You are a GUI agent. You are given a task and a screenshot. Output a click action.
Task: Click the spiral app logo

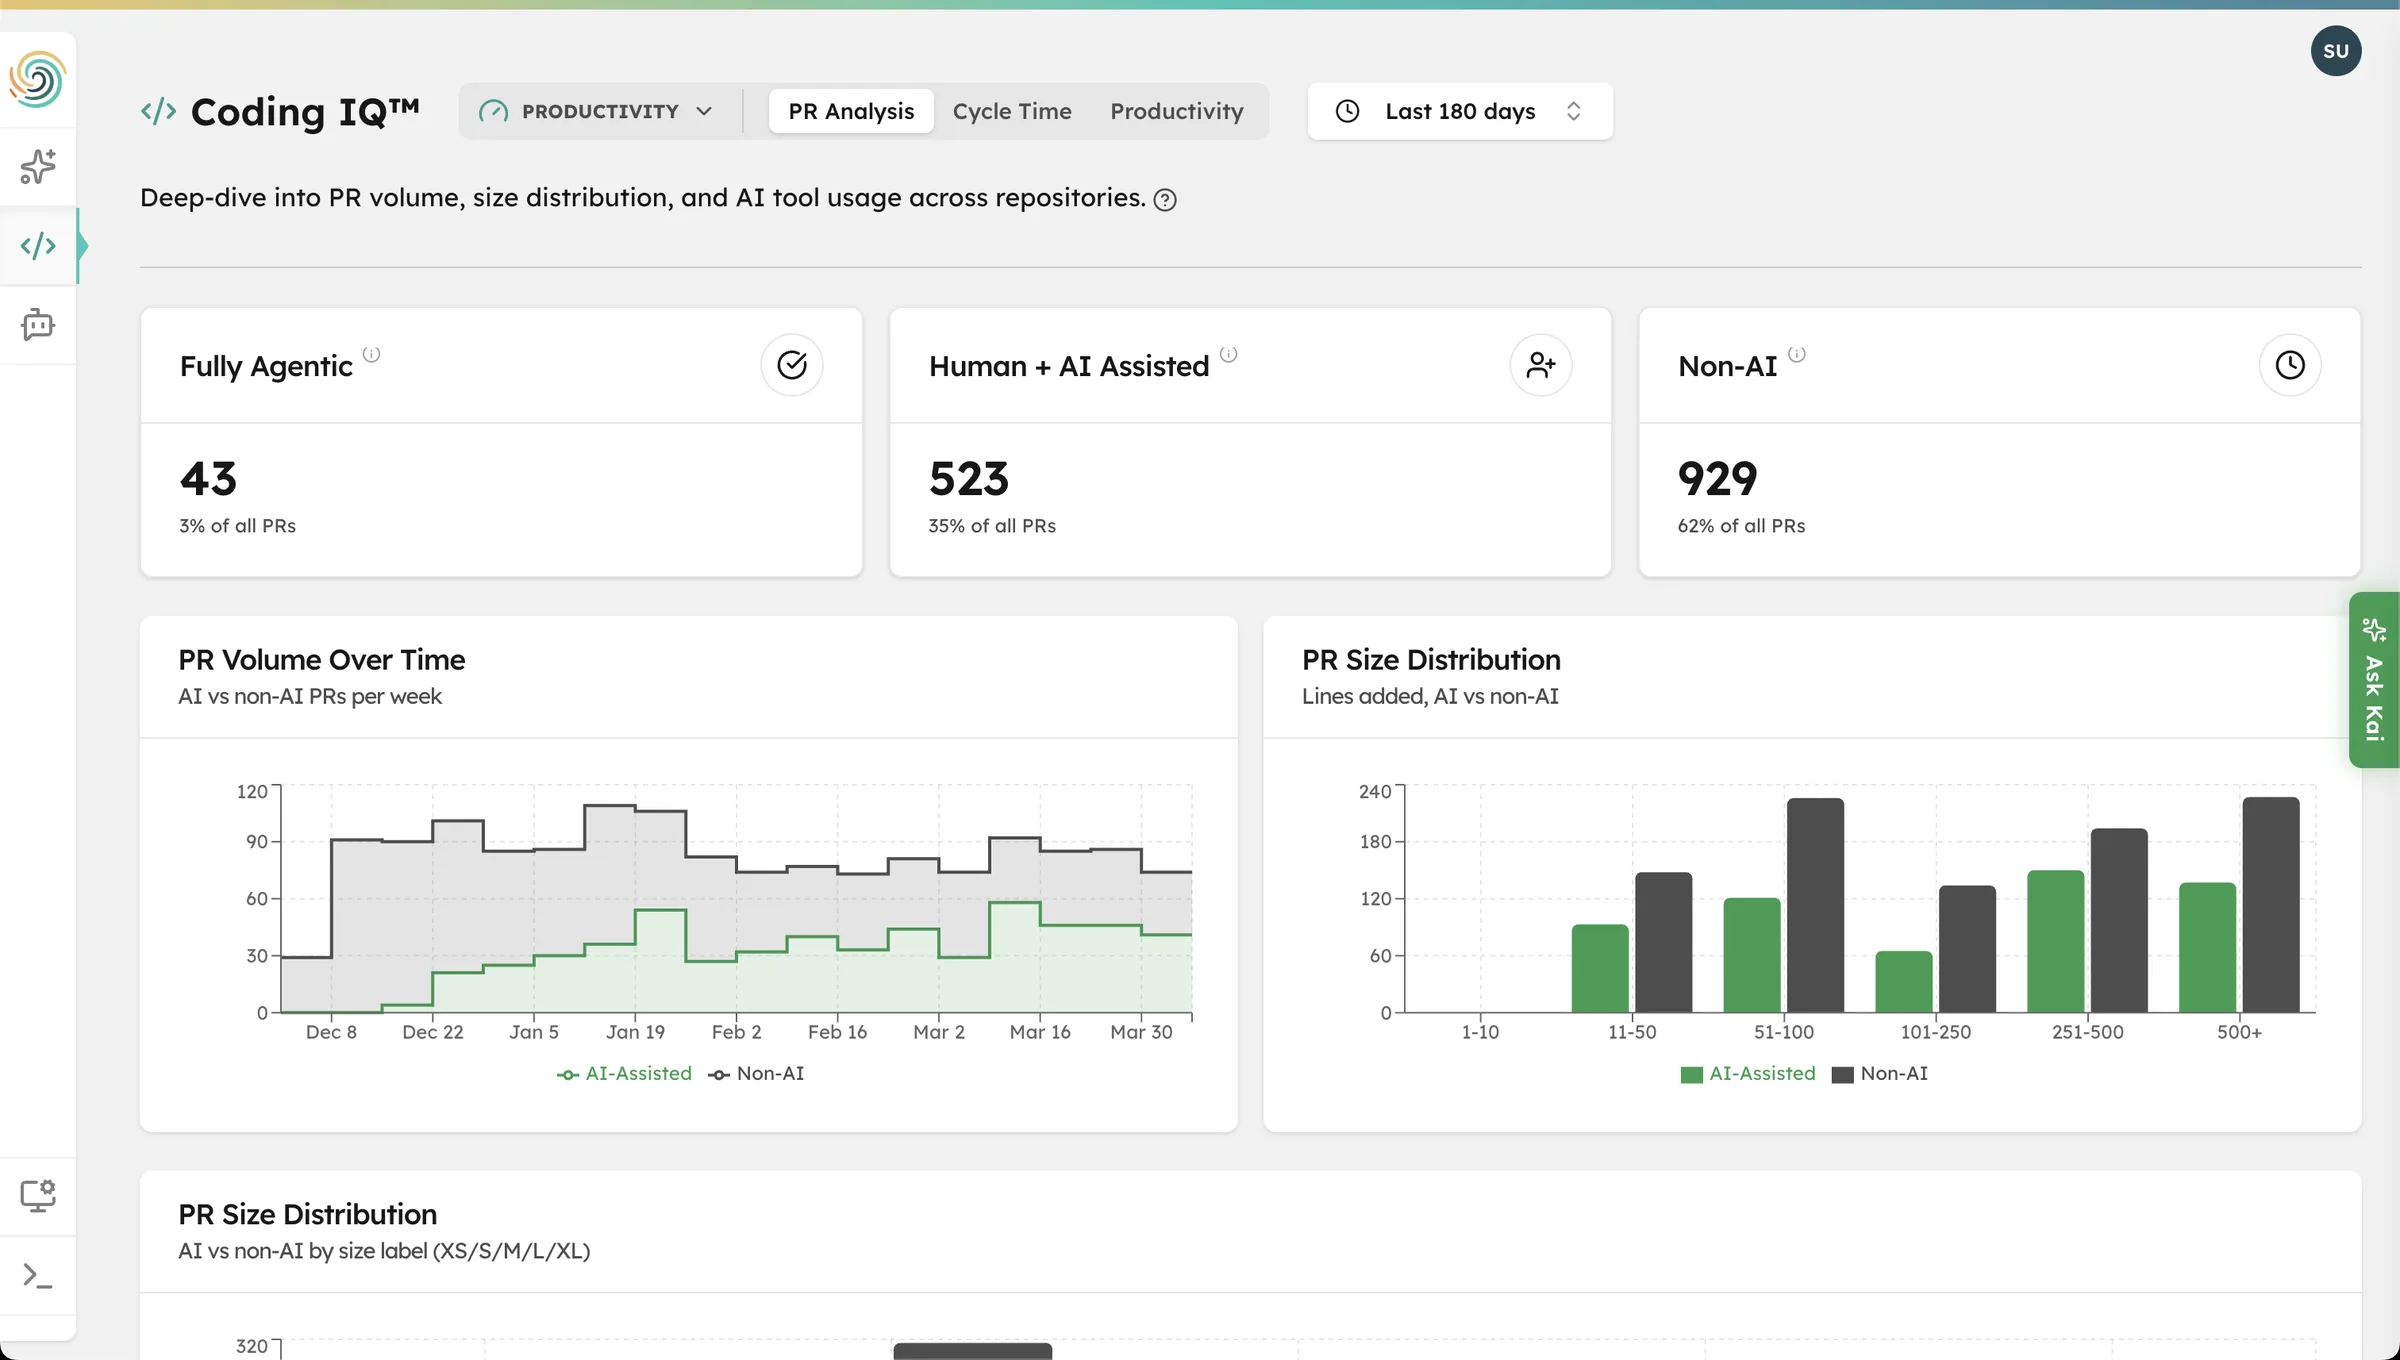pos(38,79)
